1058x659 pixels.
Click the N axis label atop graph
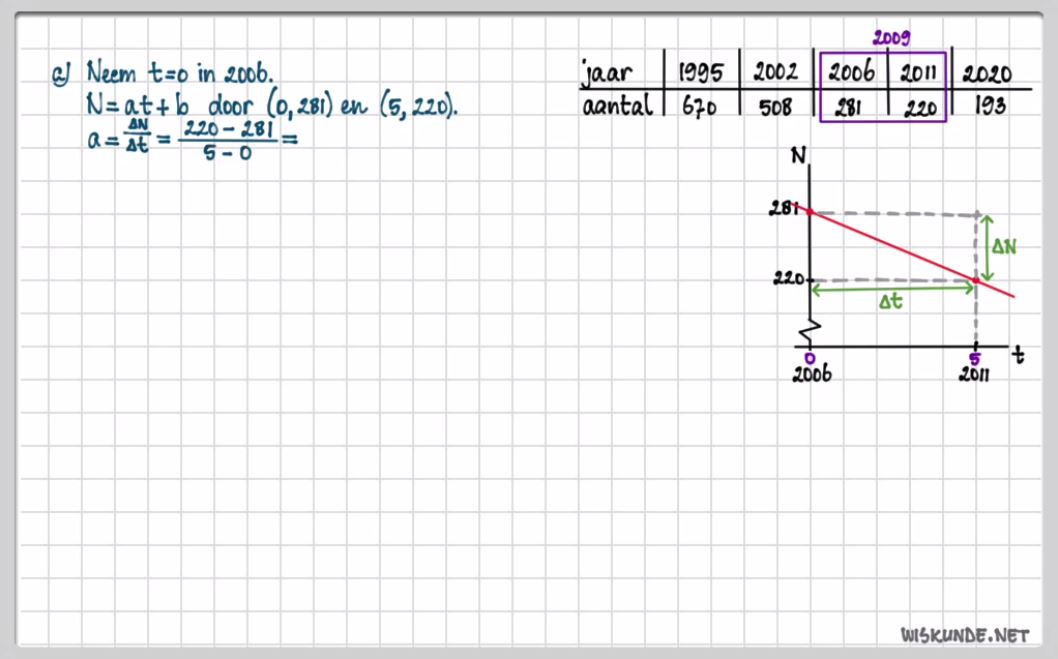[798, 157]
